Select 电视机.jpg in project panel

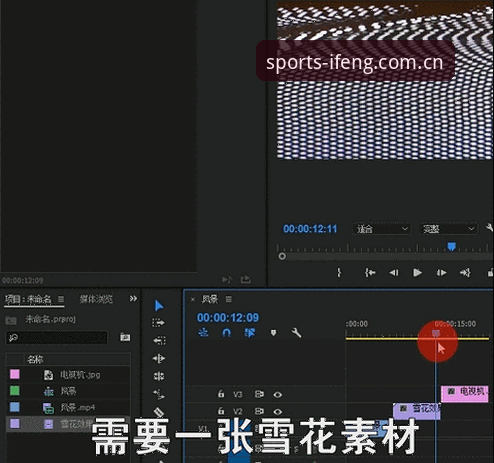point(80,375)
